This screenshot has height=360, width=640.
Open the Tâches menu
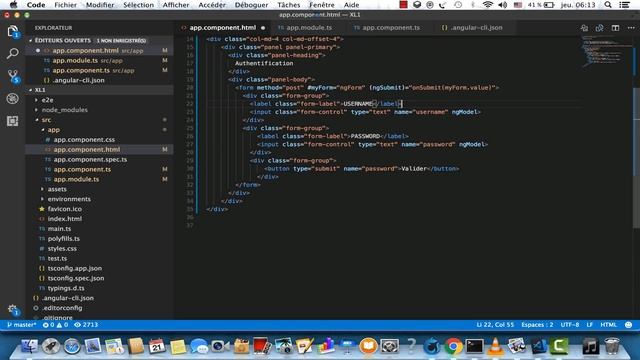pos(289,5)
